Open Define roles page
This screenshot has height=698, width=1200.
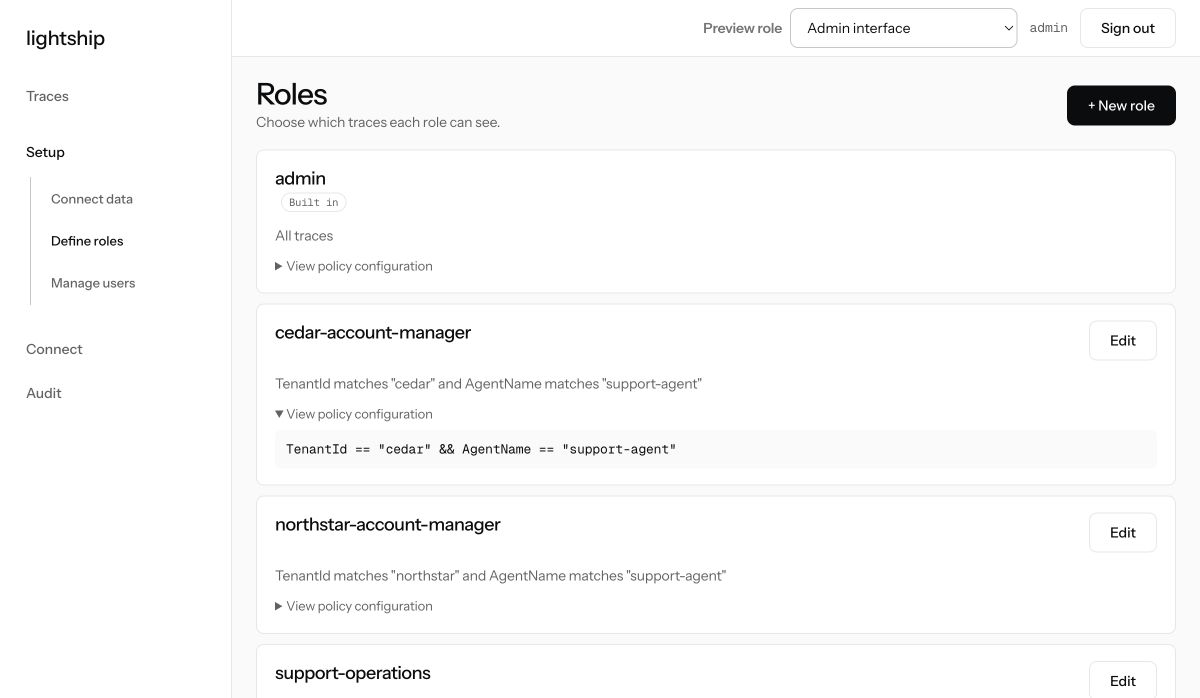tap(87, 241)
